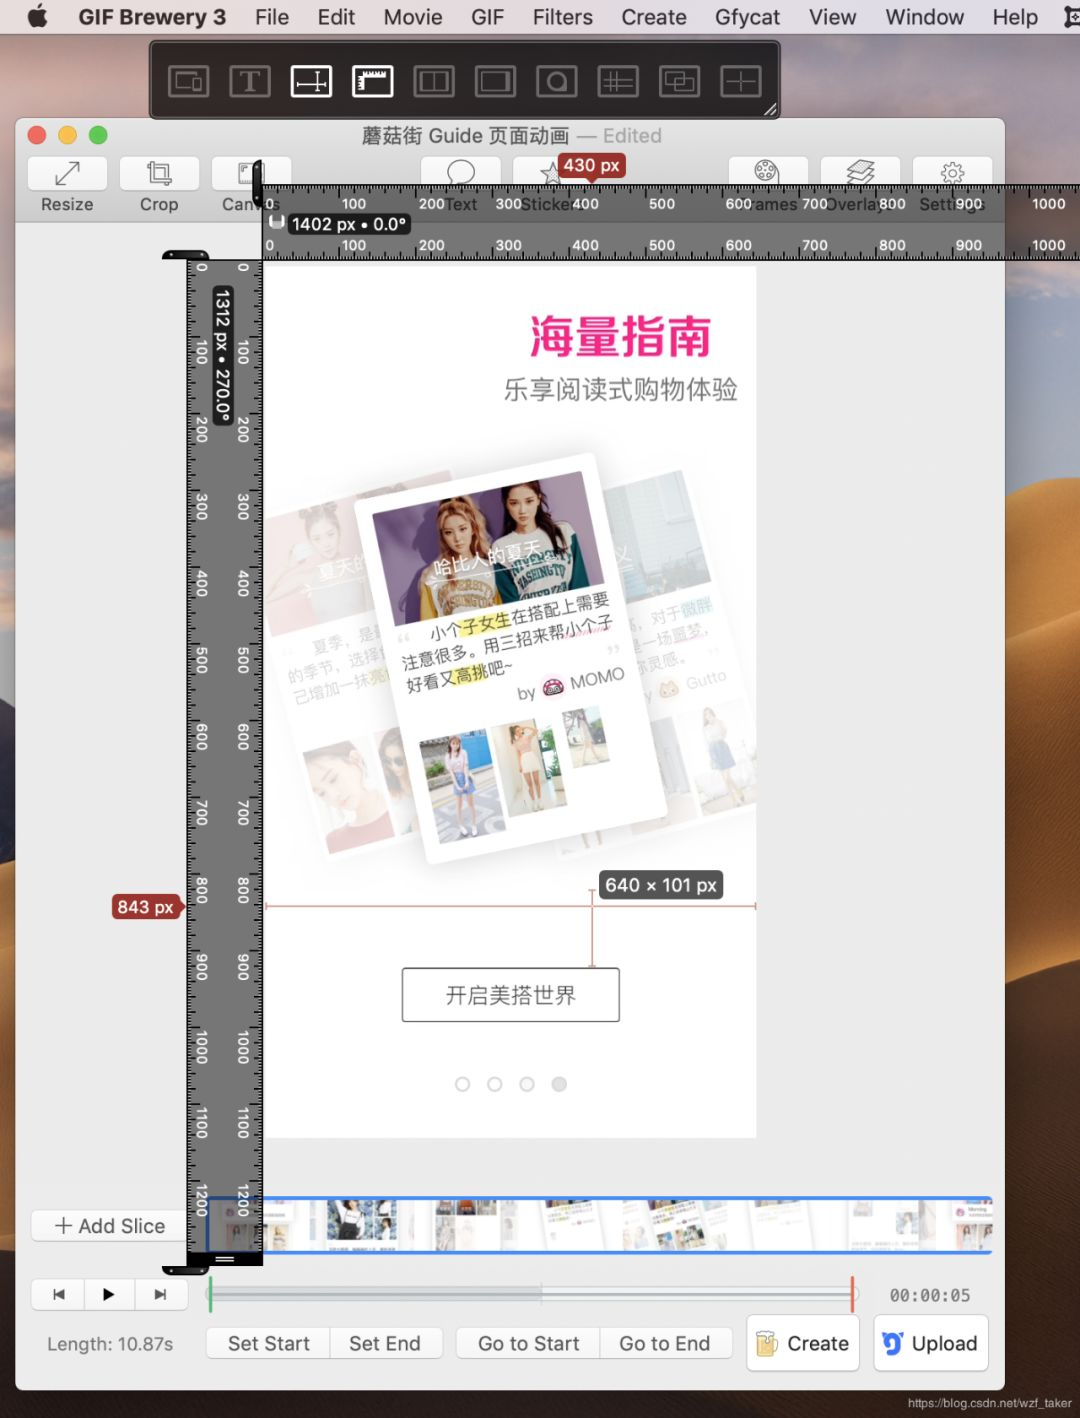Click the red end marker on timeline
Viewport: 1080px width, 1418px height.
pos(852,1294)
